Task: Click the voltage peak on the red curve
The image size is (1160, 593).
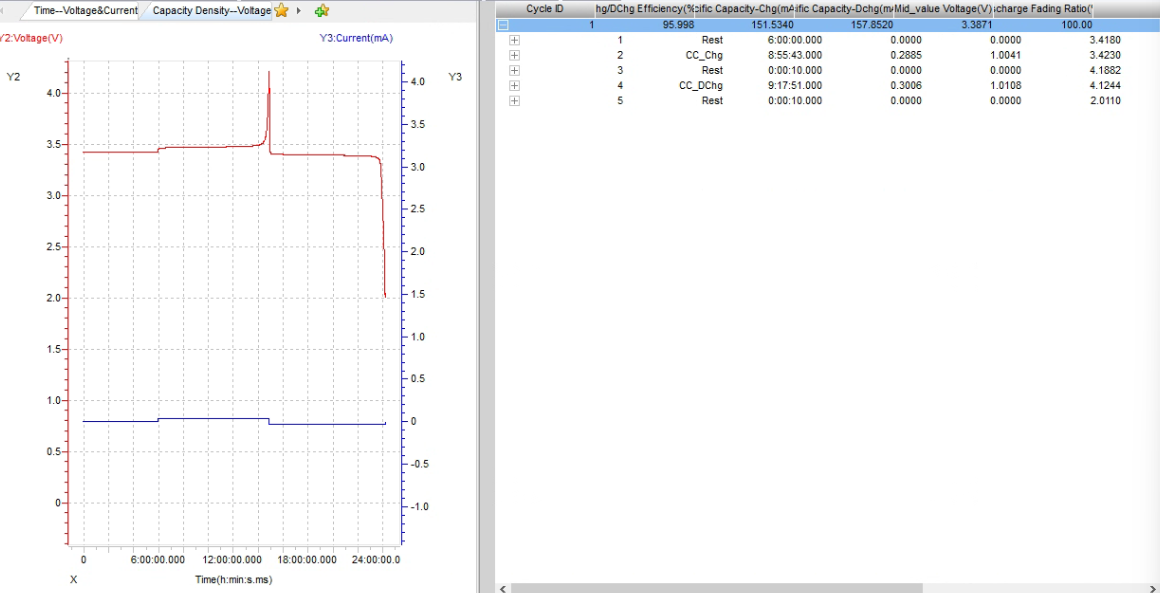Action: (x=269, y=73)
